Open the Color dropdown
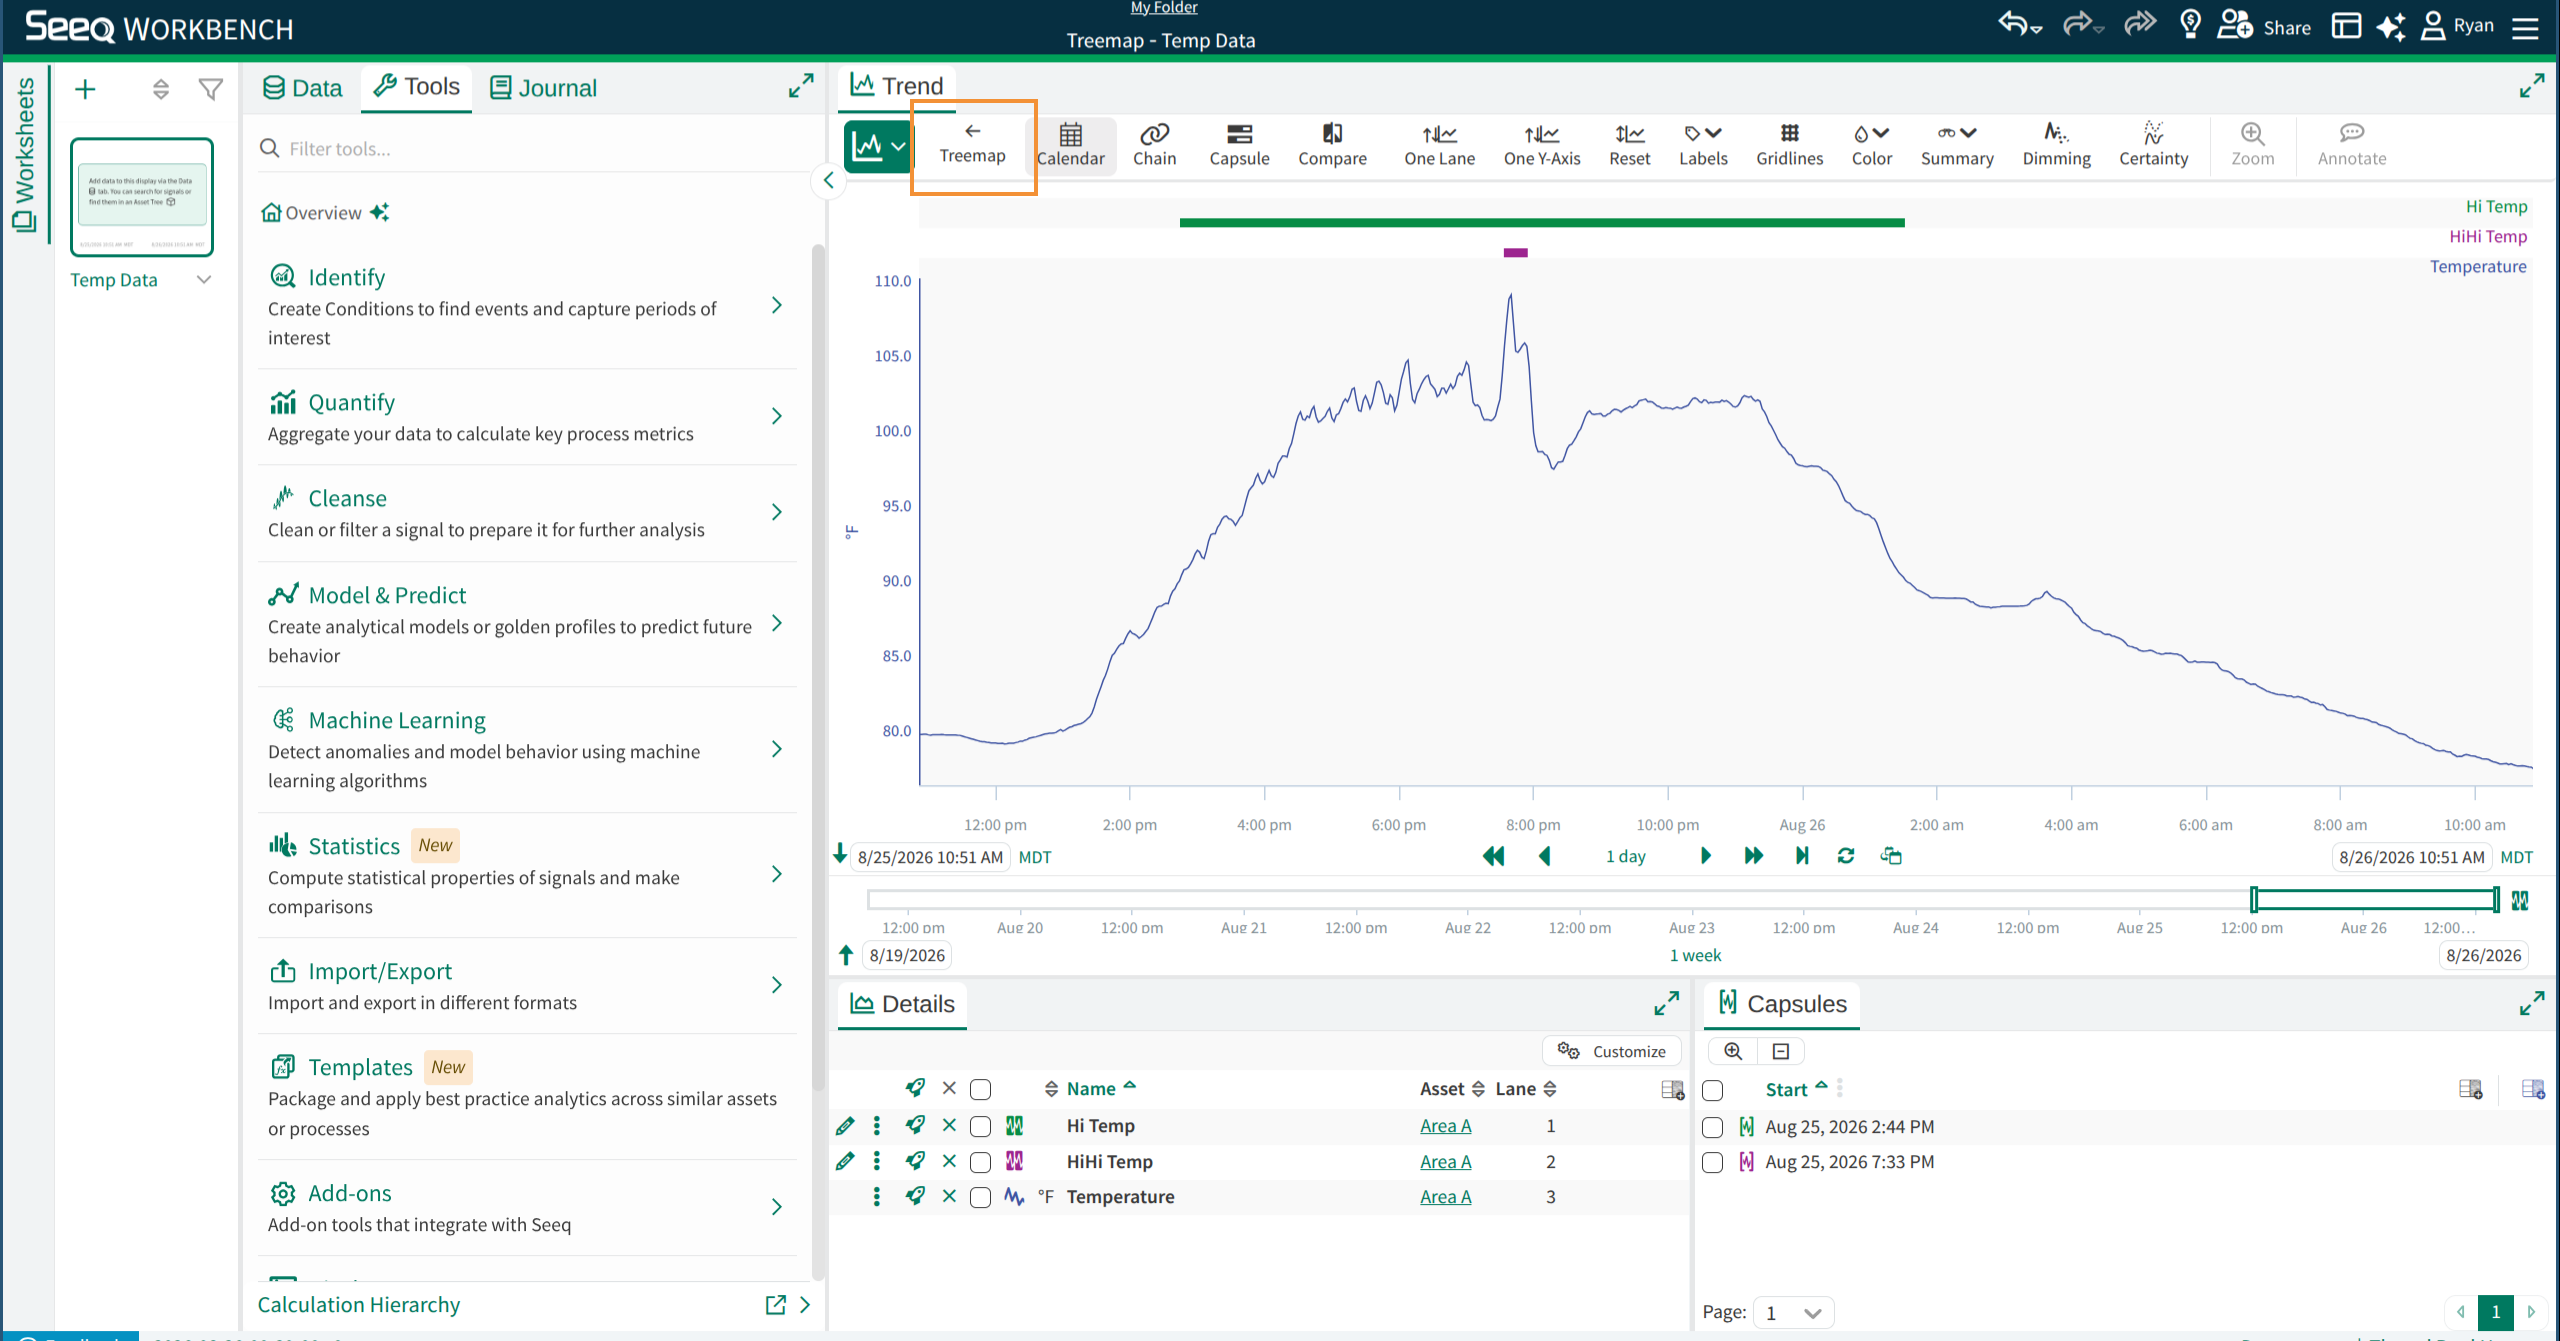 click(1871, 145)
